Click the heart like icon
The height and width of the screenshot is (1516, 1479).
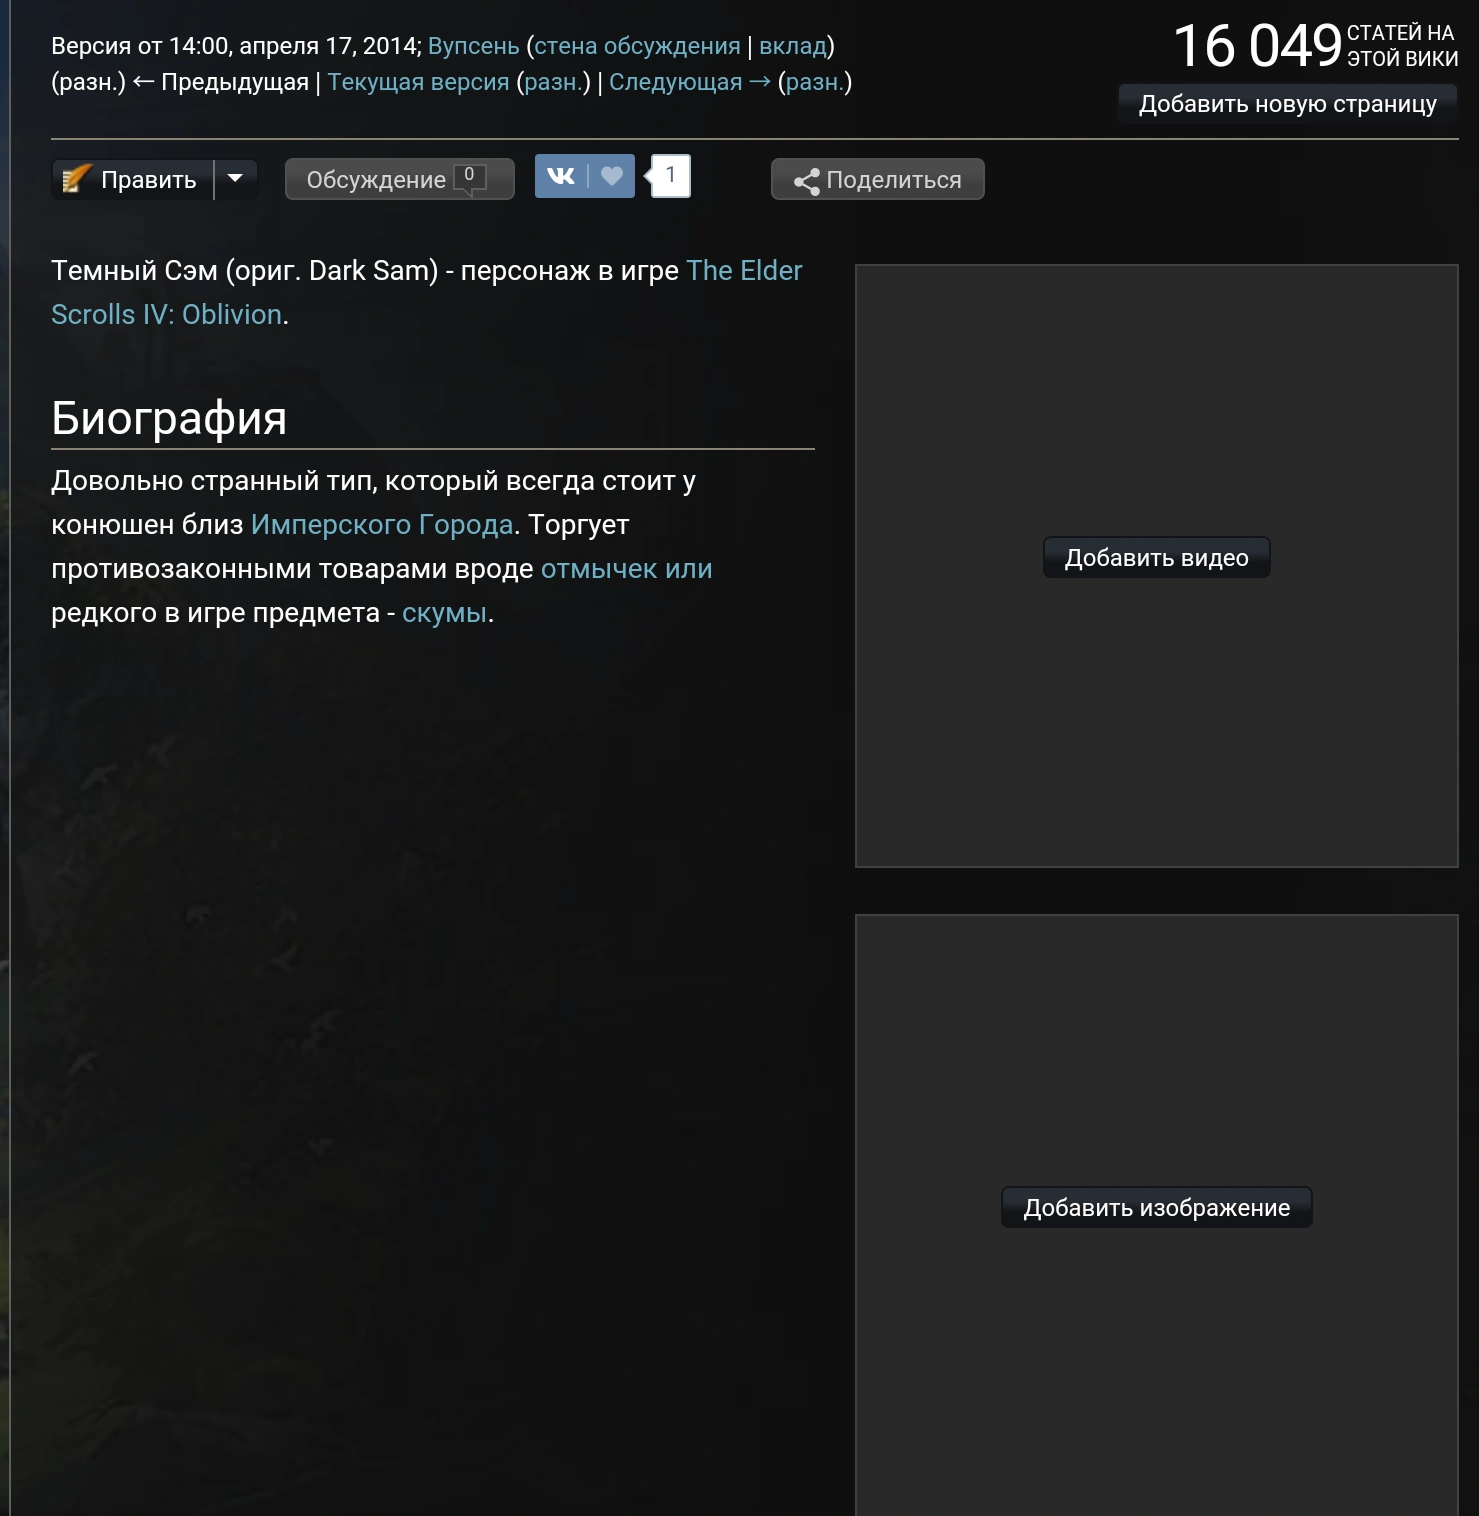(612, 177)
